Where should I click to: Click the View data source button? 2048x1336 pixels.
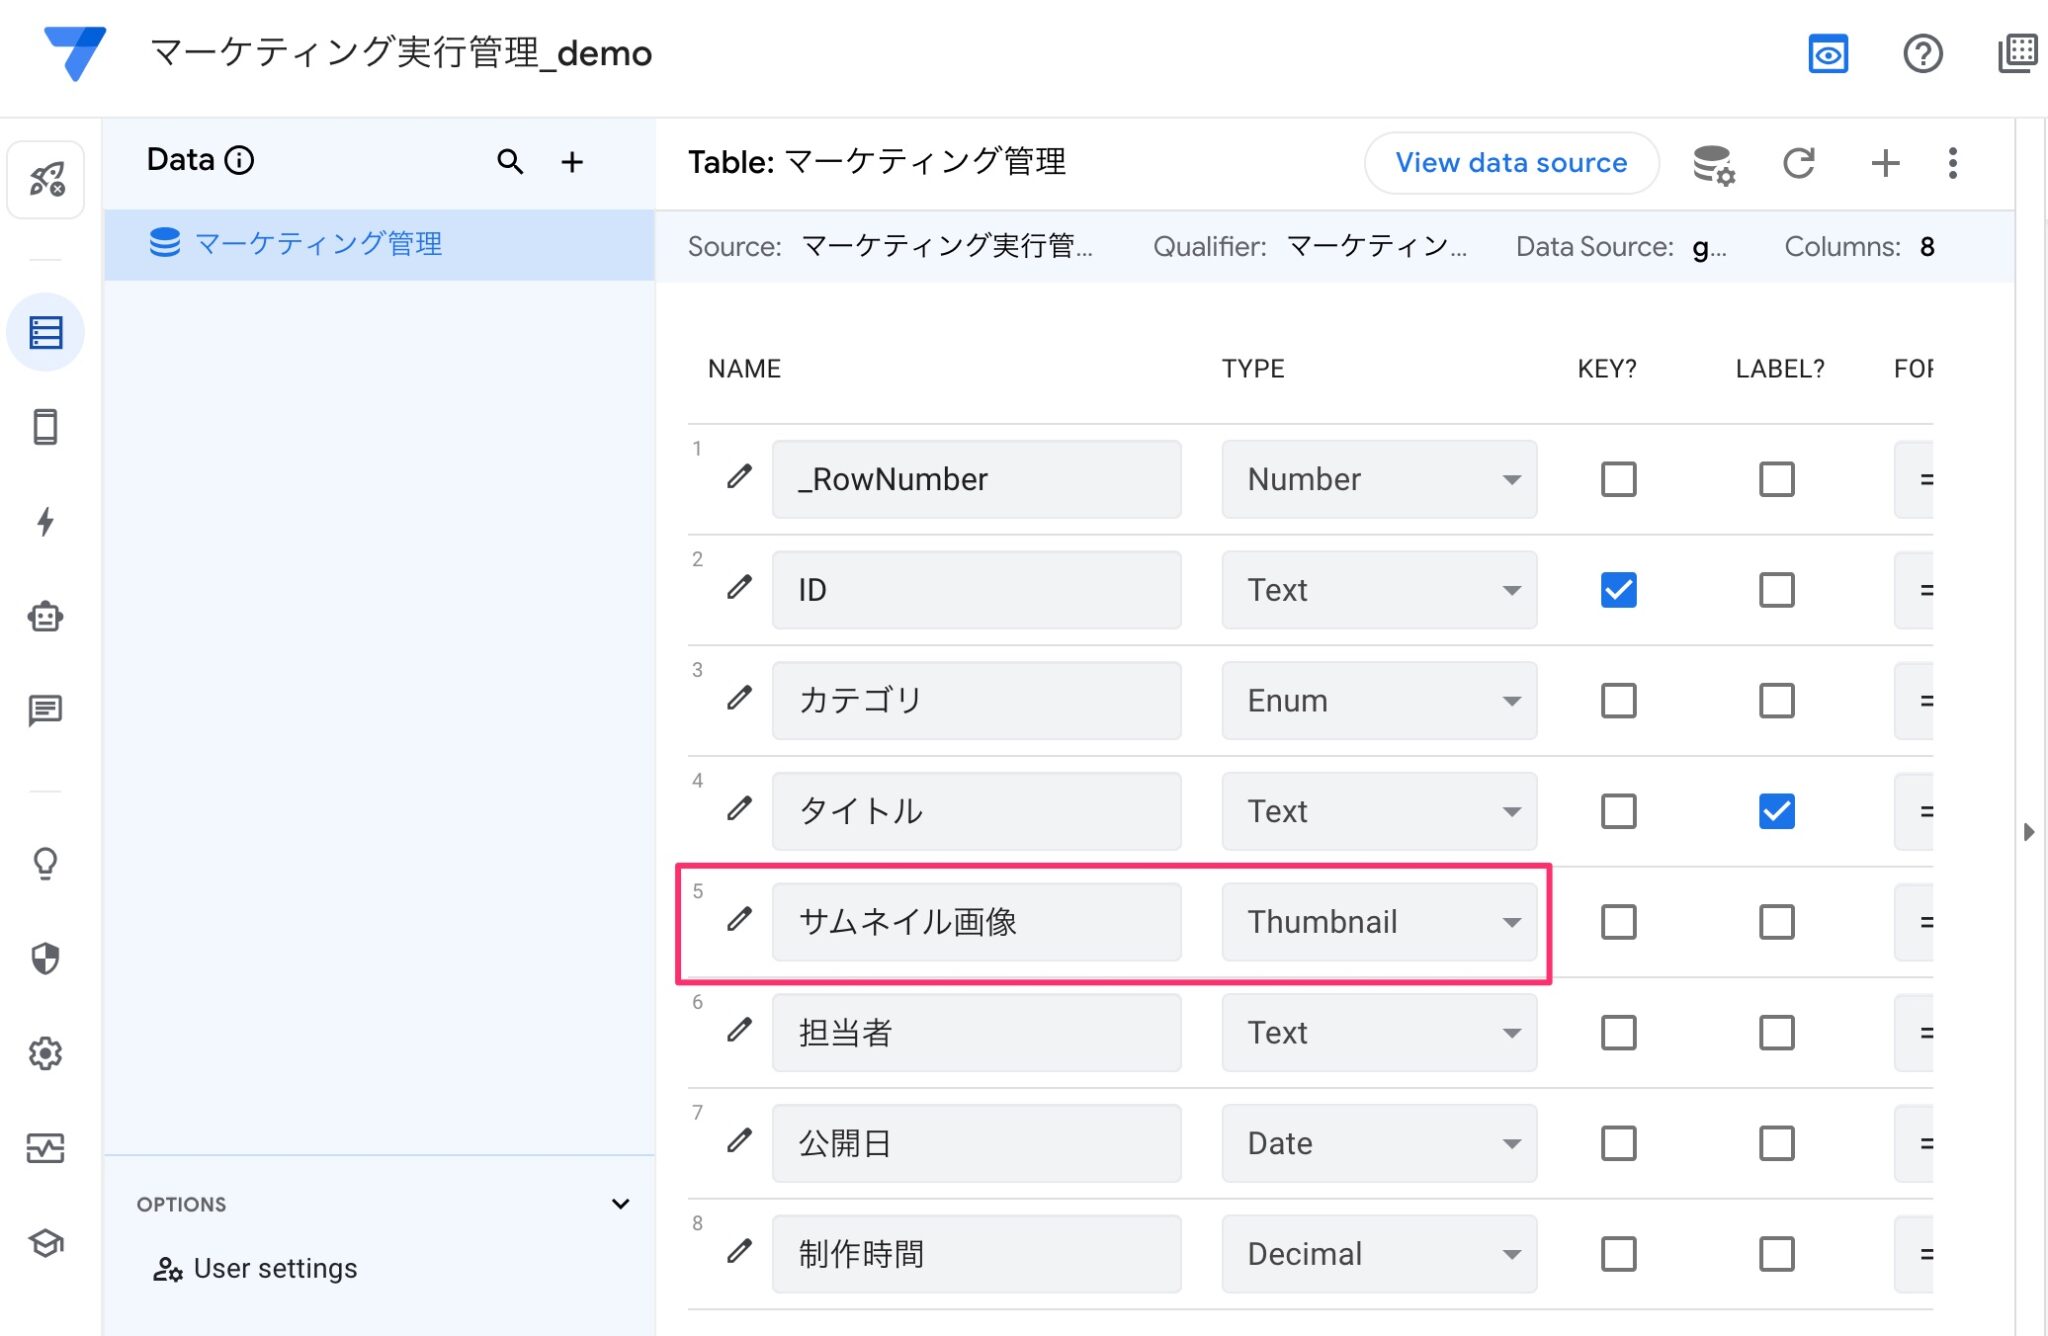tap(1511, 162)
